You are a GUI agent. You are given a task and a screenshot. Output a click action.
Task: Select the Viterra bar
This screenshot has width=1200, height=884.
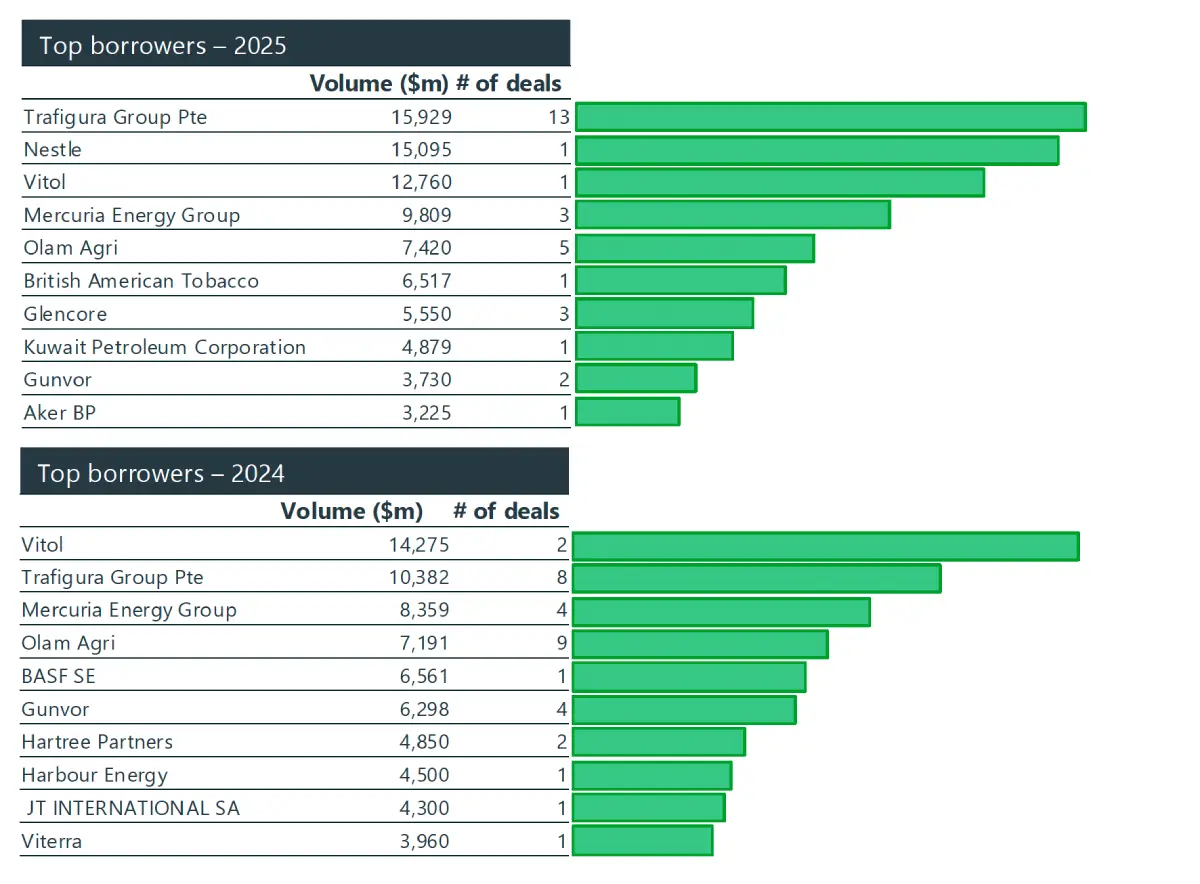coord(643,841)
